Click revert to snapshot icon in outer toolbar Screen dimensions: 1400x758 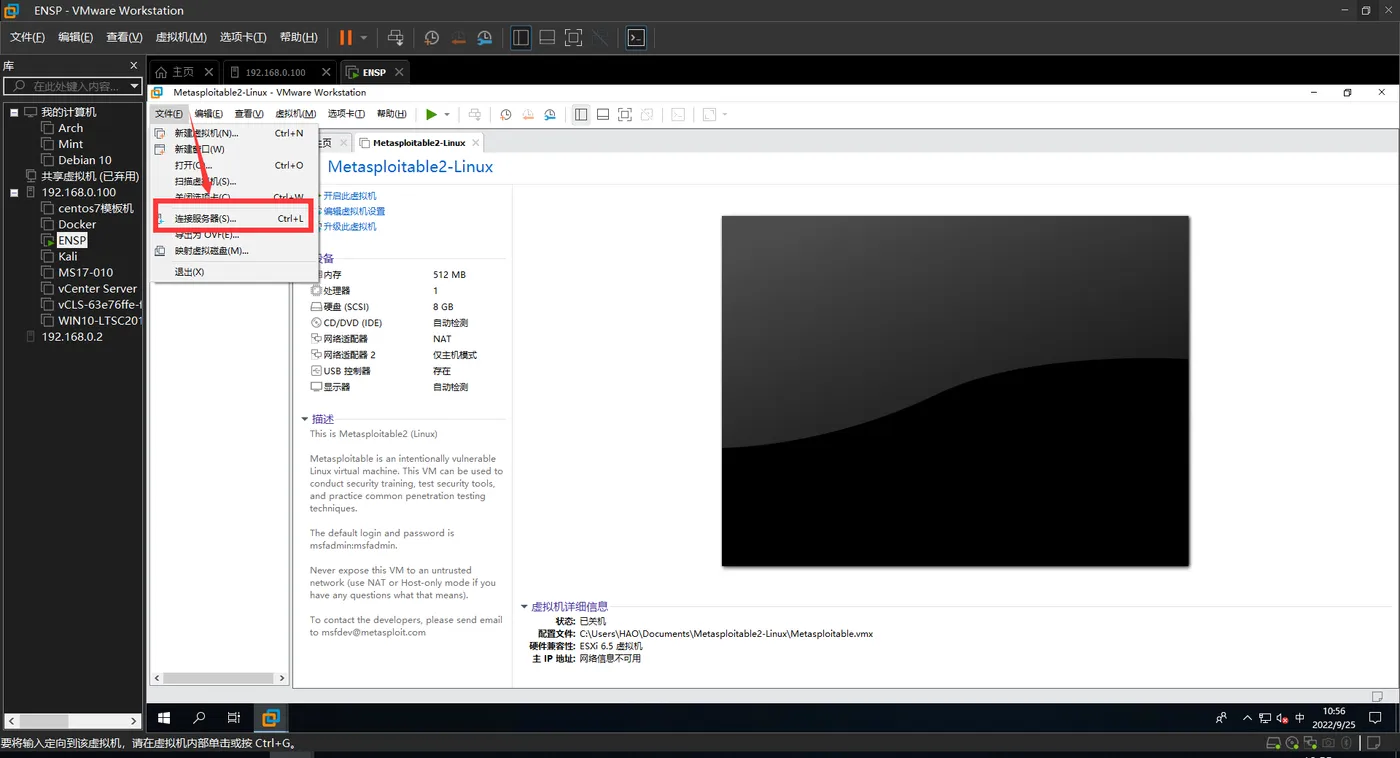[x=458, y=38]
